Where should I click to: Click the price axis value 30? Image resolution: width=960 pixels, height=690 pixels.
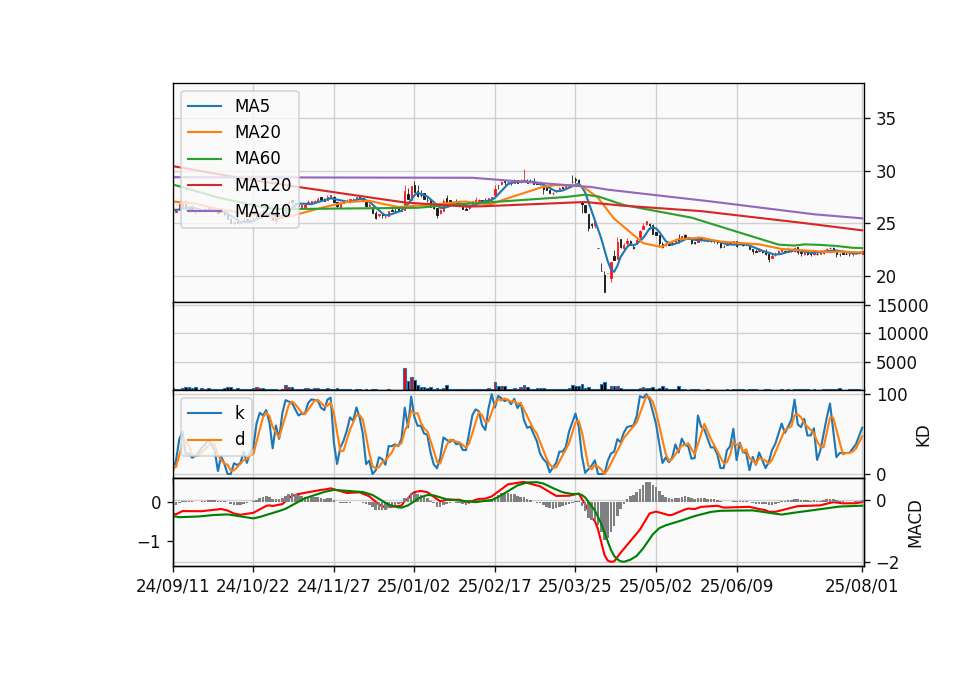click(x=886, y=172)
